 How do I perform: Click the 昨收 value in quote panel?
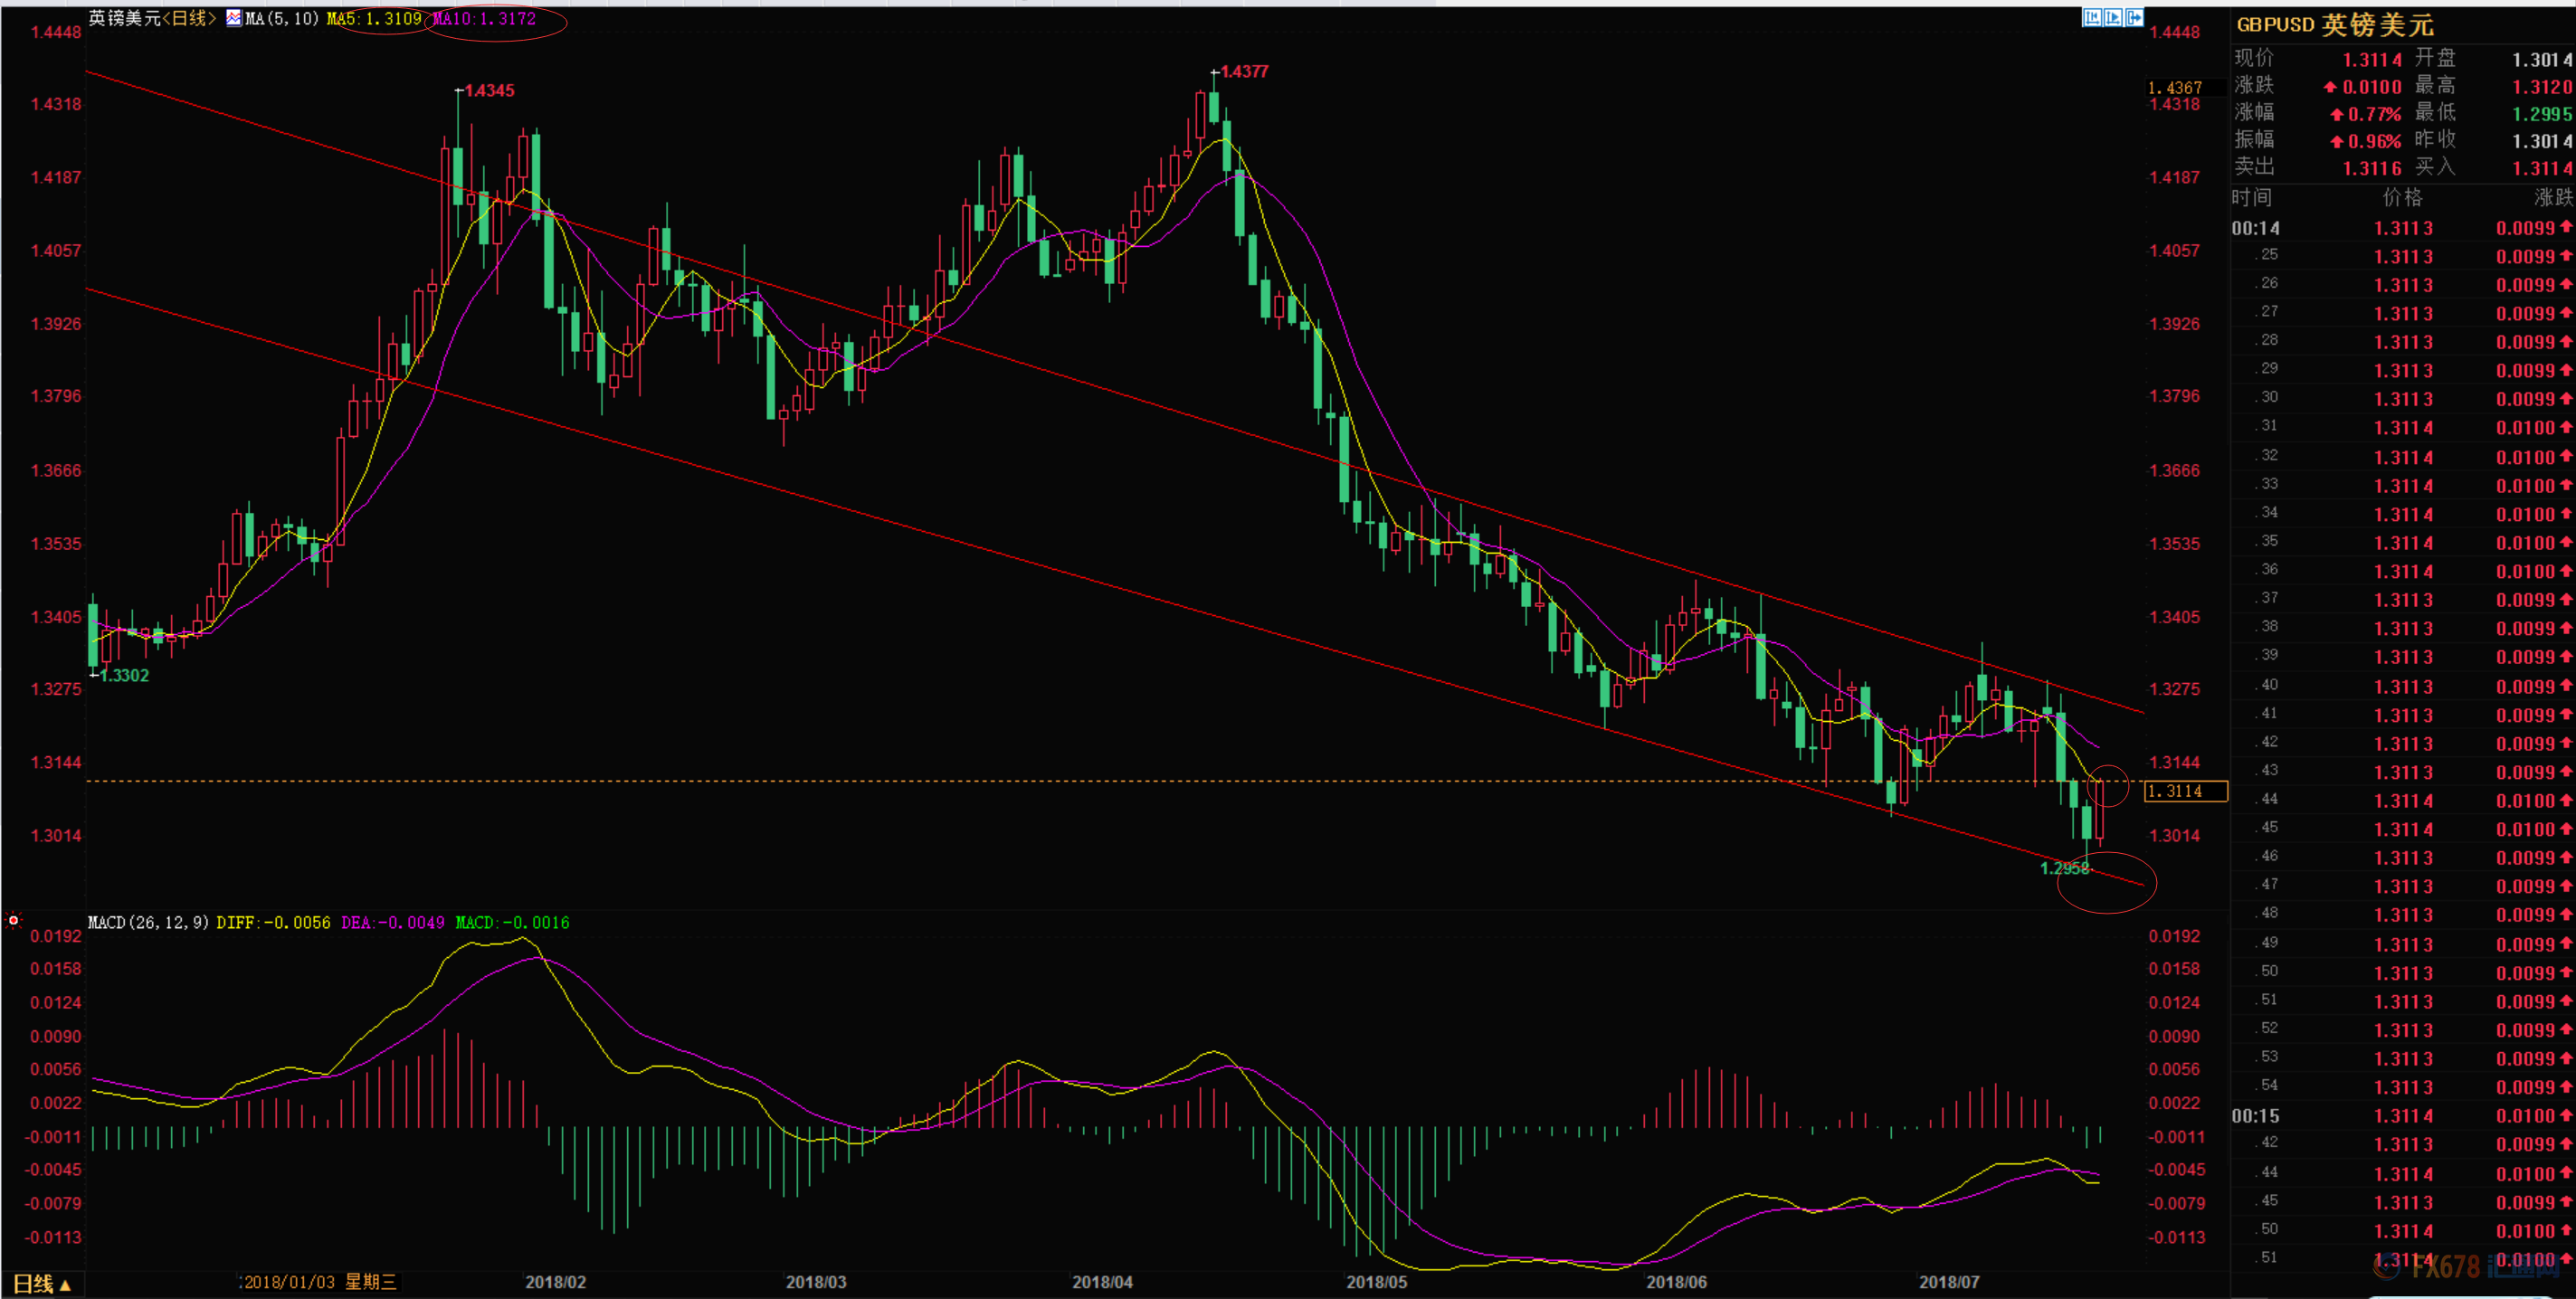2542,141
